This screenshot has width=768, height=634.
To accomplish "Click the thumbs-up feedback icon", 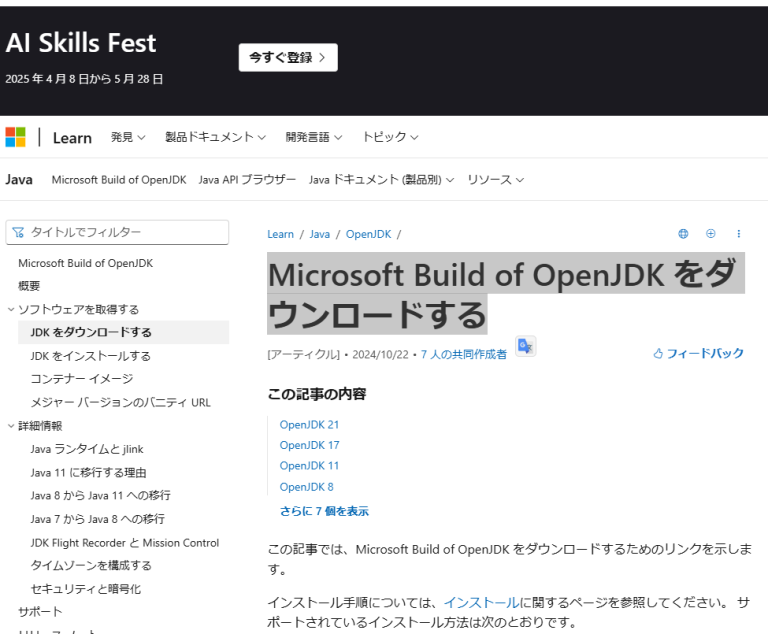I will click(x=658, y=353).
